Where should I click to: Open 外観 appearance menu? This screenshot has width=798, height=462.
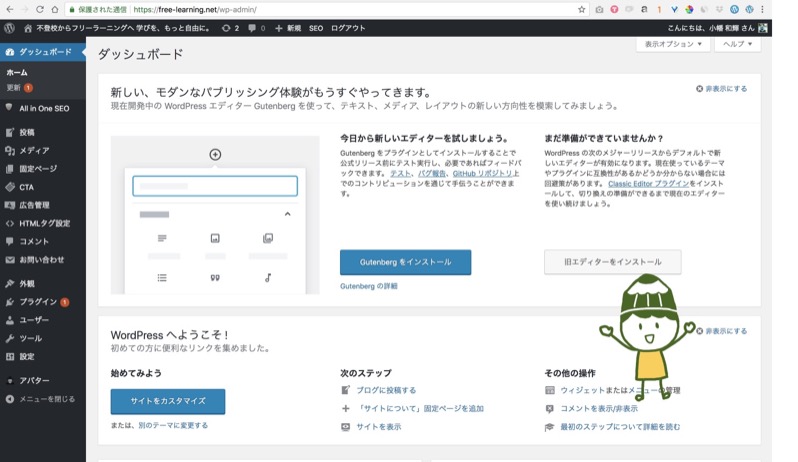tap(43, 284)
